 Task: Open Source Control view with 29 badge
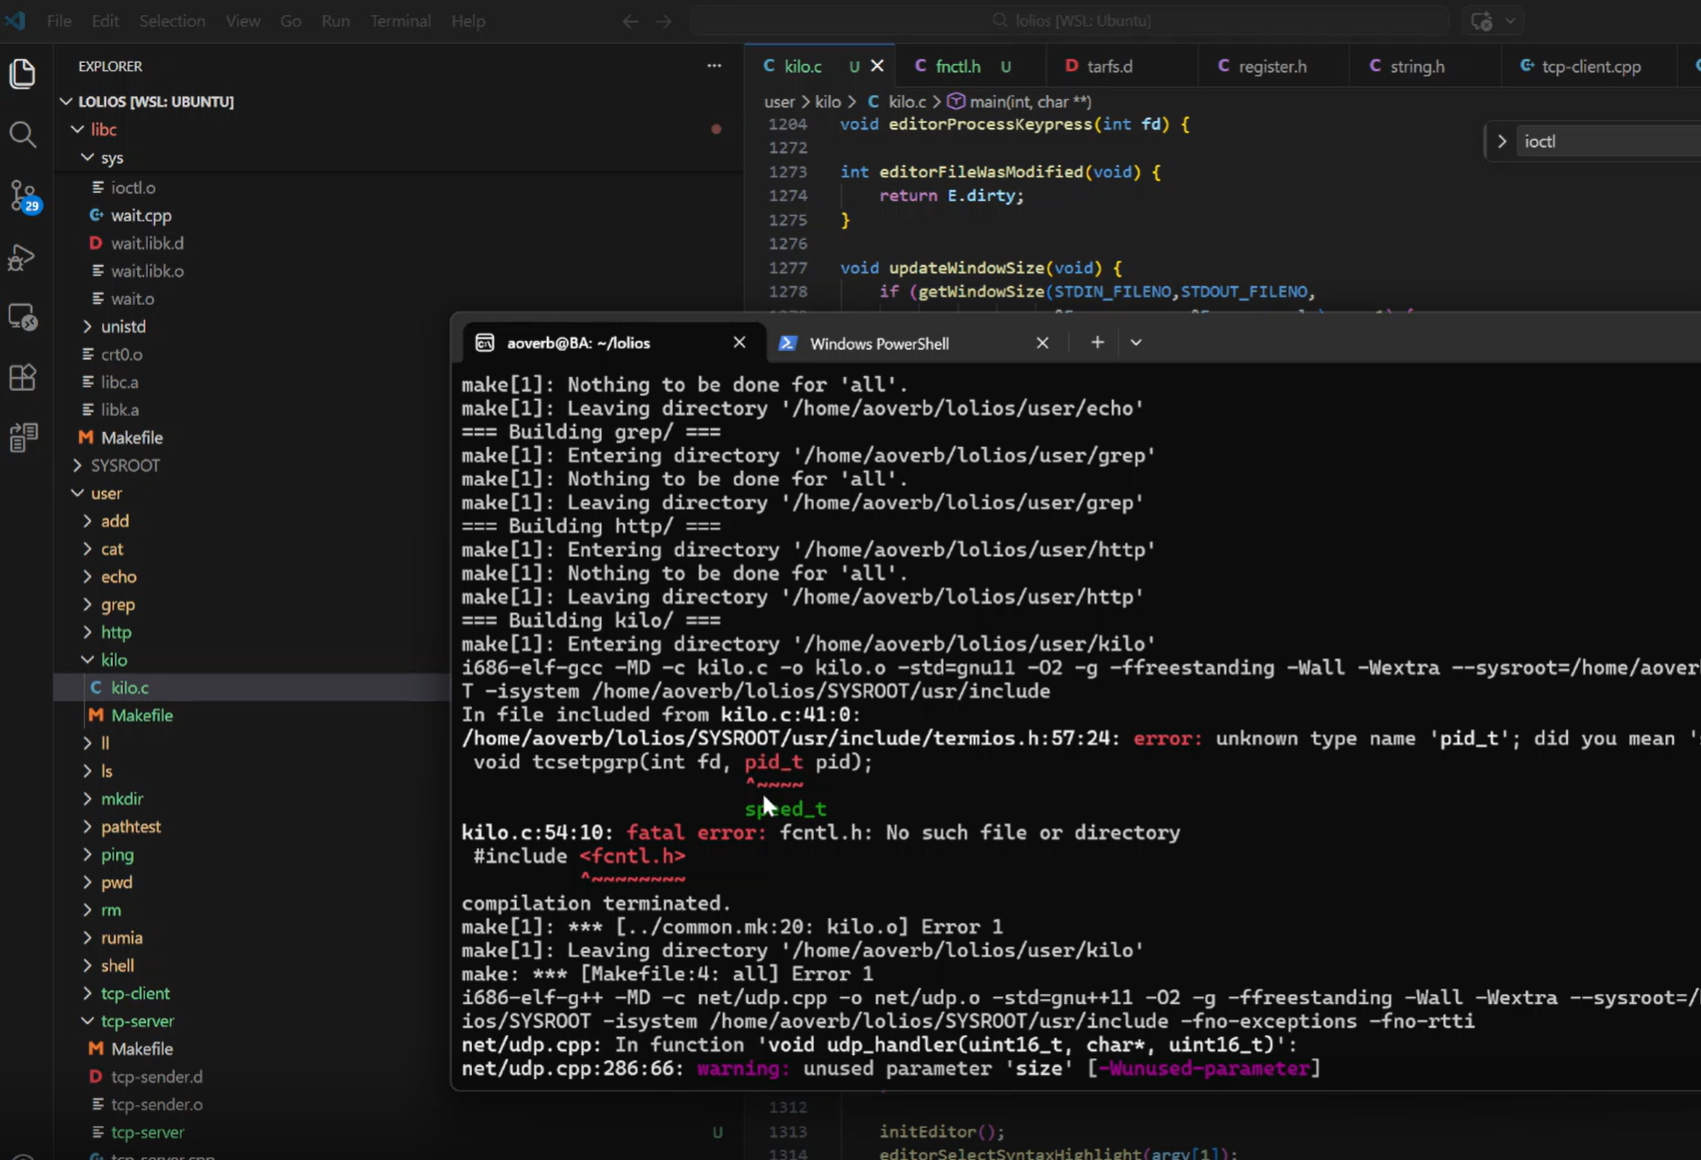pos(23,196)
